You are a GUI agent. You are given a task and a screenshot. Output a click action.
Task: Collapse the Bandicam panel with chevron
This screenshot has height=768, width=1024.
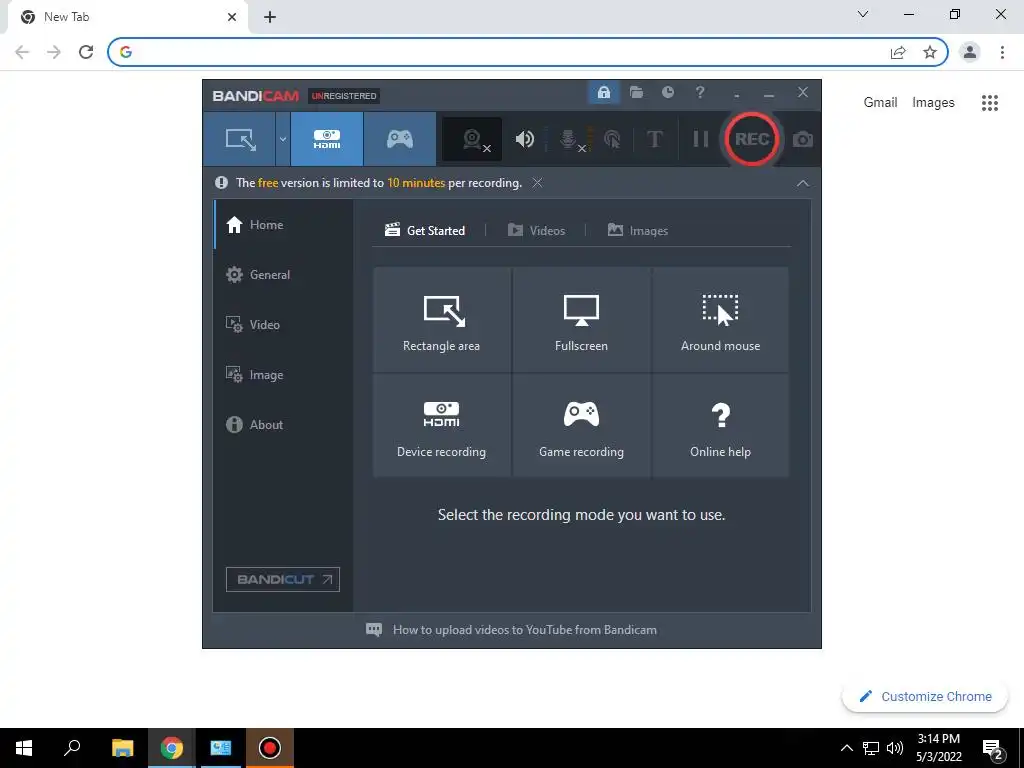[x=803, y=184]
